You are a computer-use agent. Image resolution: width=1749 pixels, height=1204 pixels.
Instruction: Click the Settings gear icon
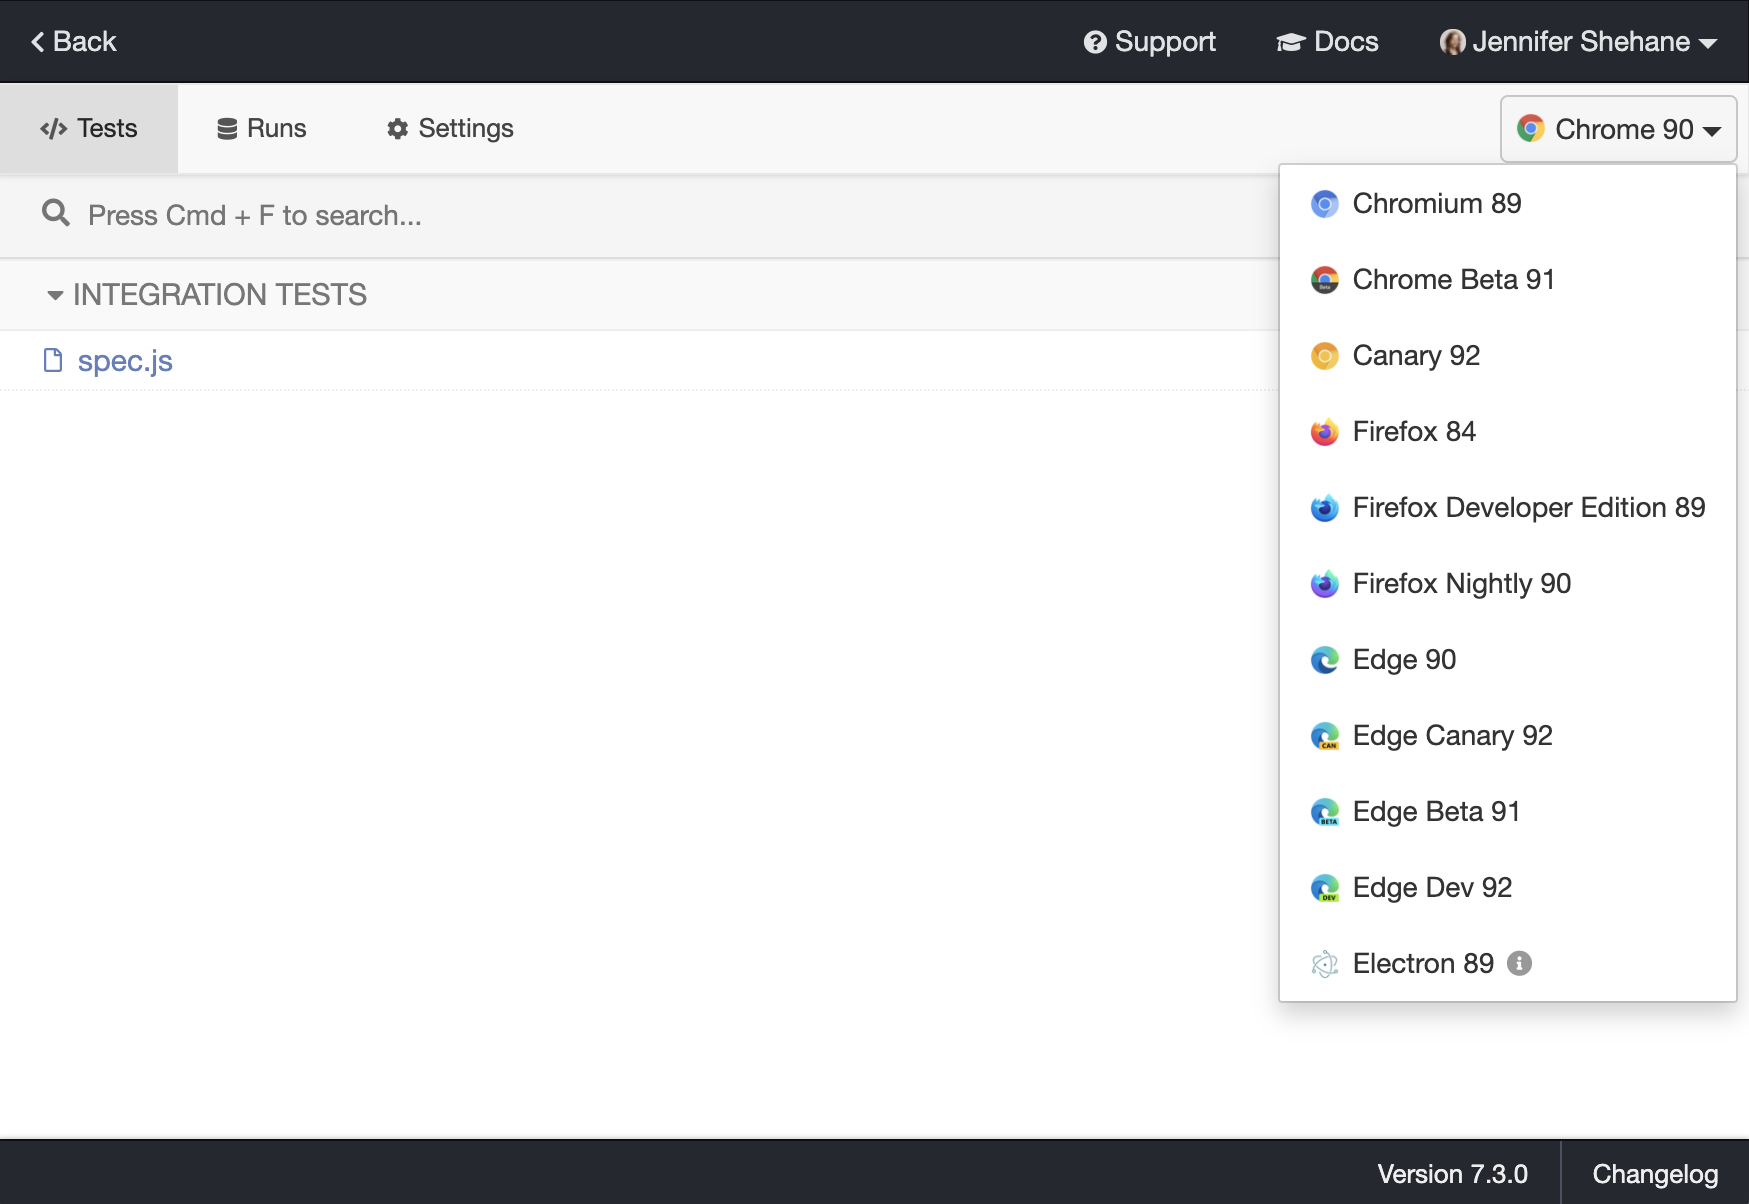pos(396,128)
